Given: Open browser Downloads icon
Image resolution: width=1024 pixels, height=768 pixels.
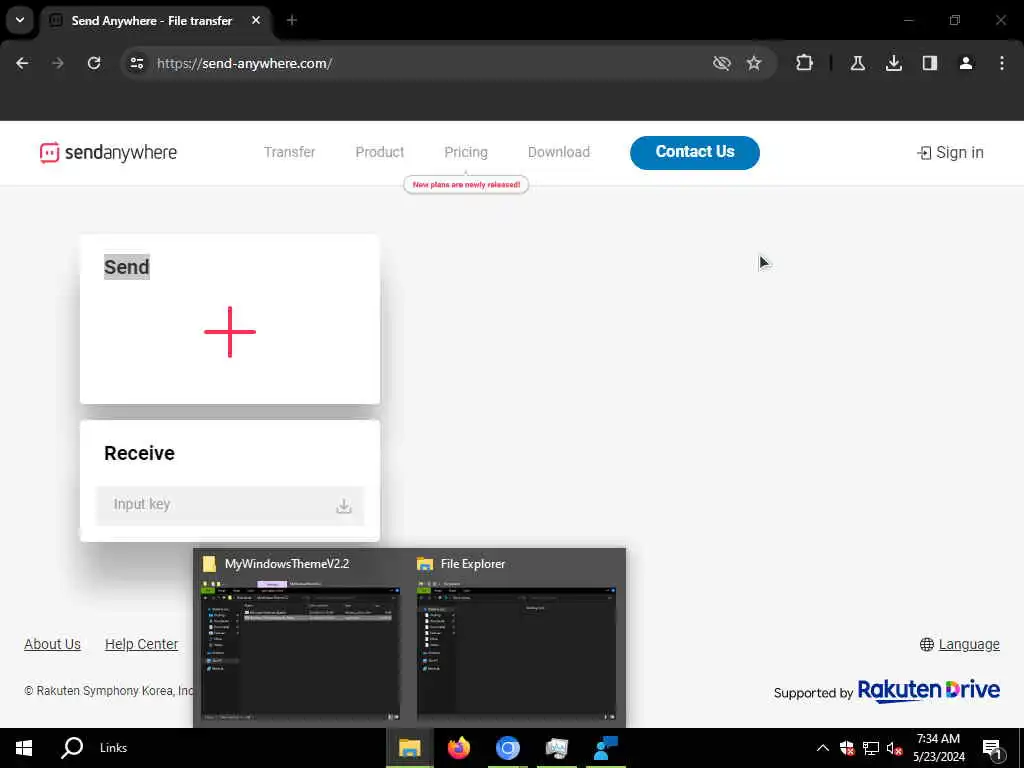Looking at the screenshot, I should coord(894,63).
